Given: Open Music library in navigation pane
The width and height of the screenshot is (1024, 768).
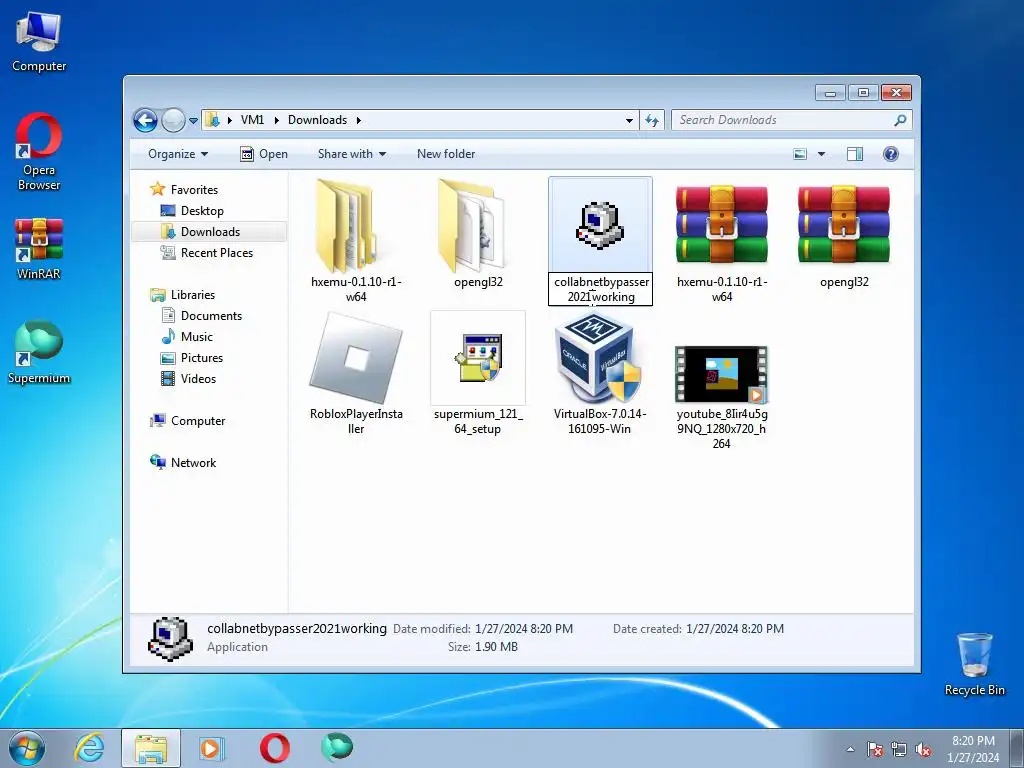Looking at the screenshot, I should tap(197, 337).
